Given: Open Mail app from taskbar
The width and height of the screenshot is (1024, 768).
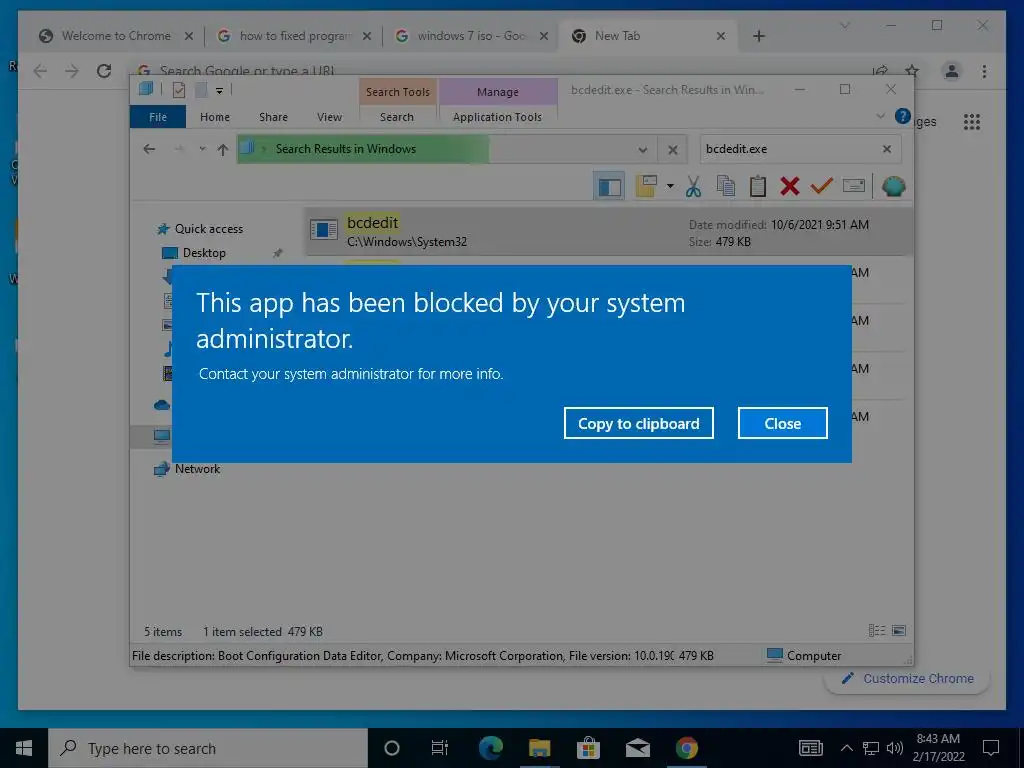Looking at the screenshot, I should pos(637,748).
